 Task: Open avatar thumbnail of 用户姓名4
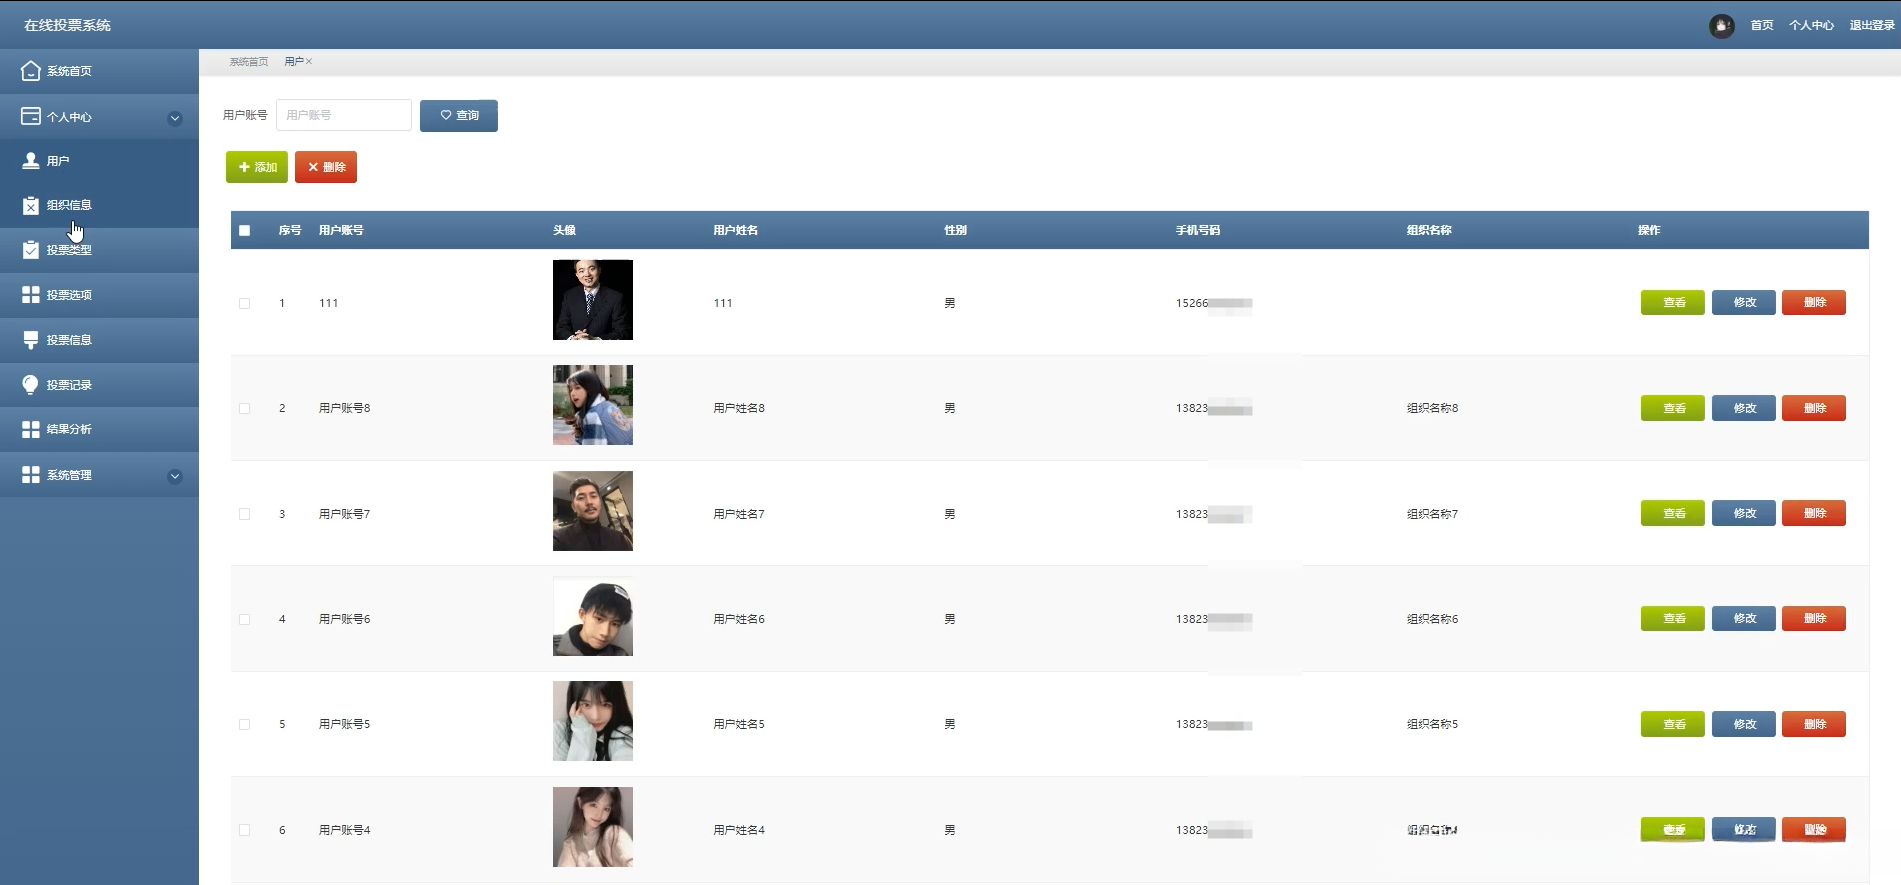pos(593,827)
